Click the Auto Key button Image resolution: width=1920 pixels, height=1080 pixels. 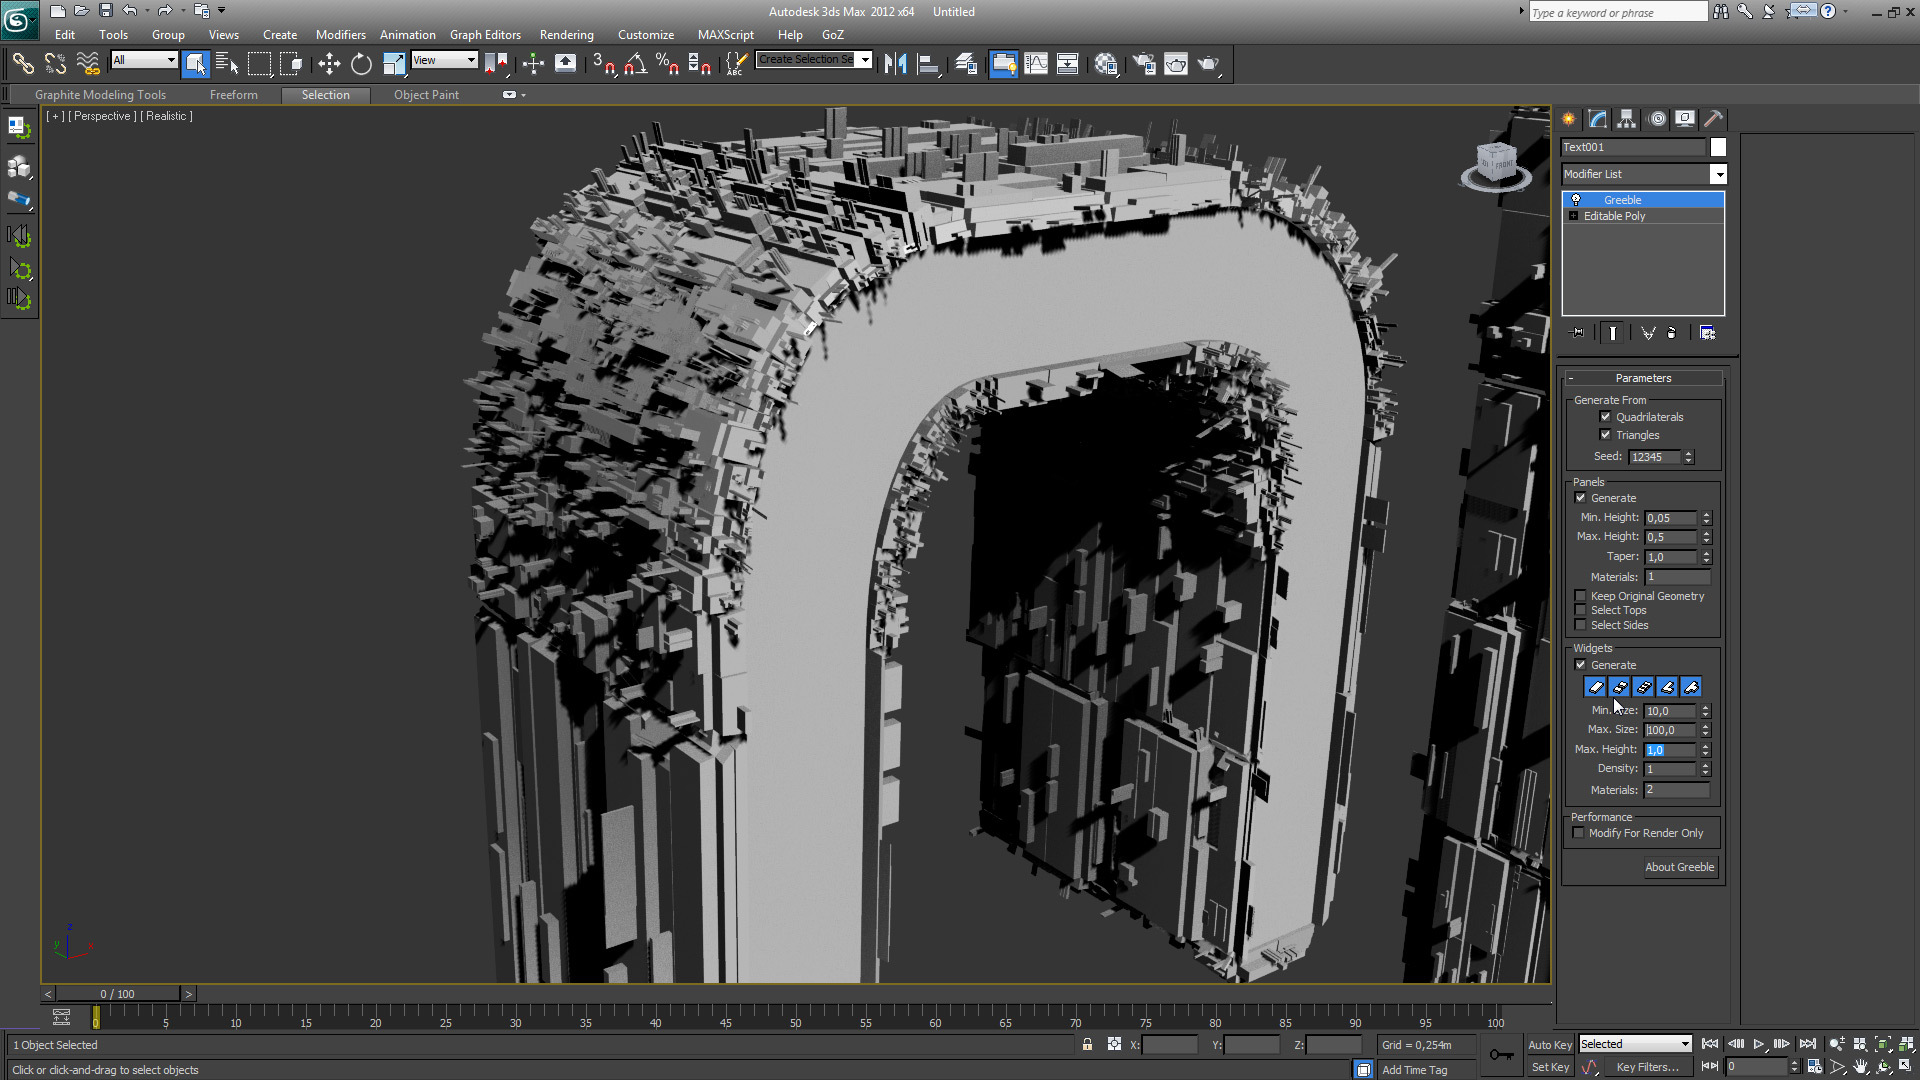click(1550, 1045)
